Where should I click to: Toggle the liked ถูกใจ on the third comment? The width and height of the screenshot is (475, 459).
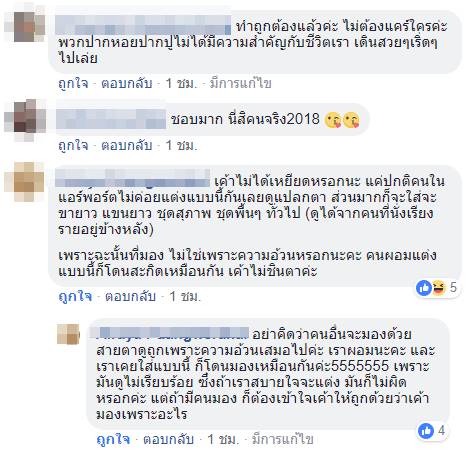click(75, 296)
